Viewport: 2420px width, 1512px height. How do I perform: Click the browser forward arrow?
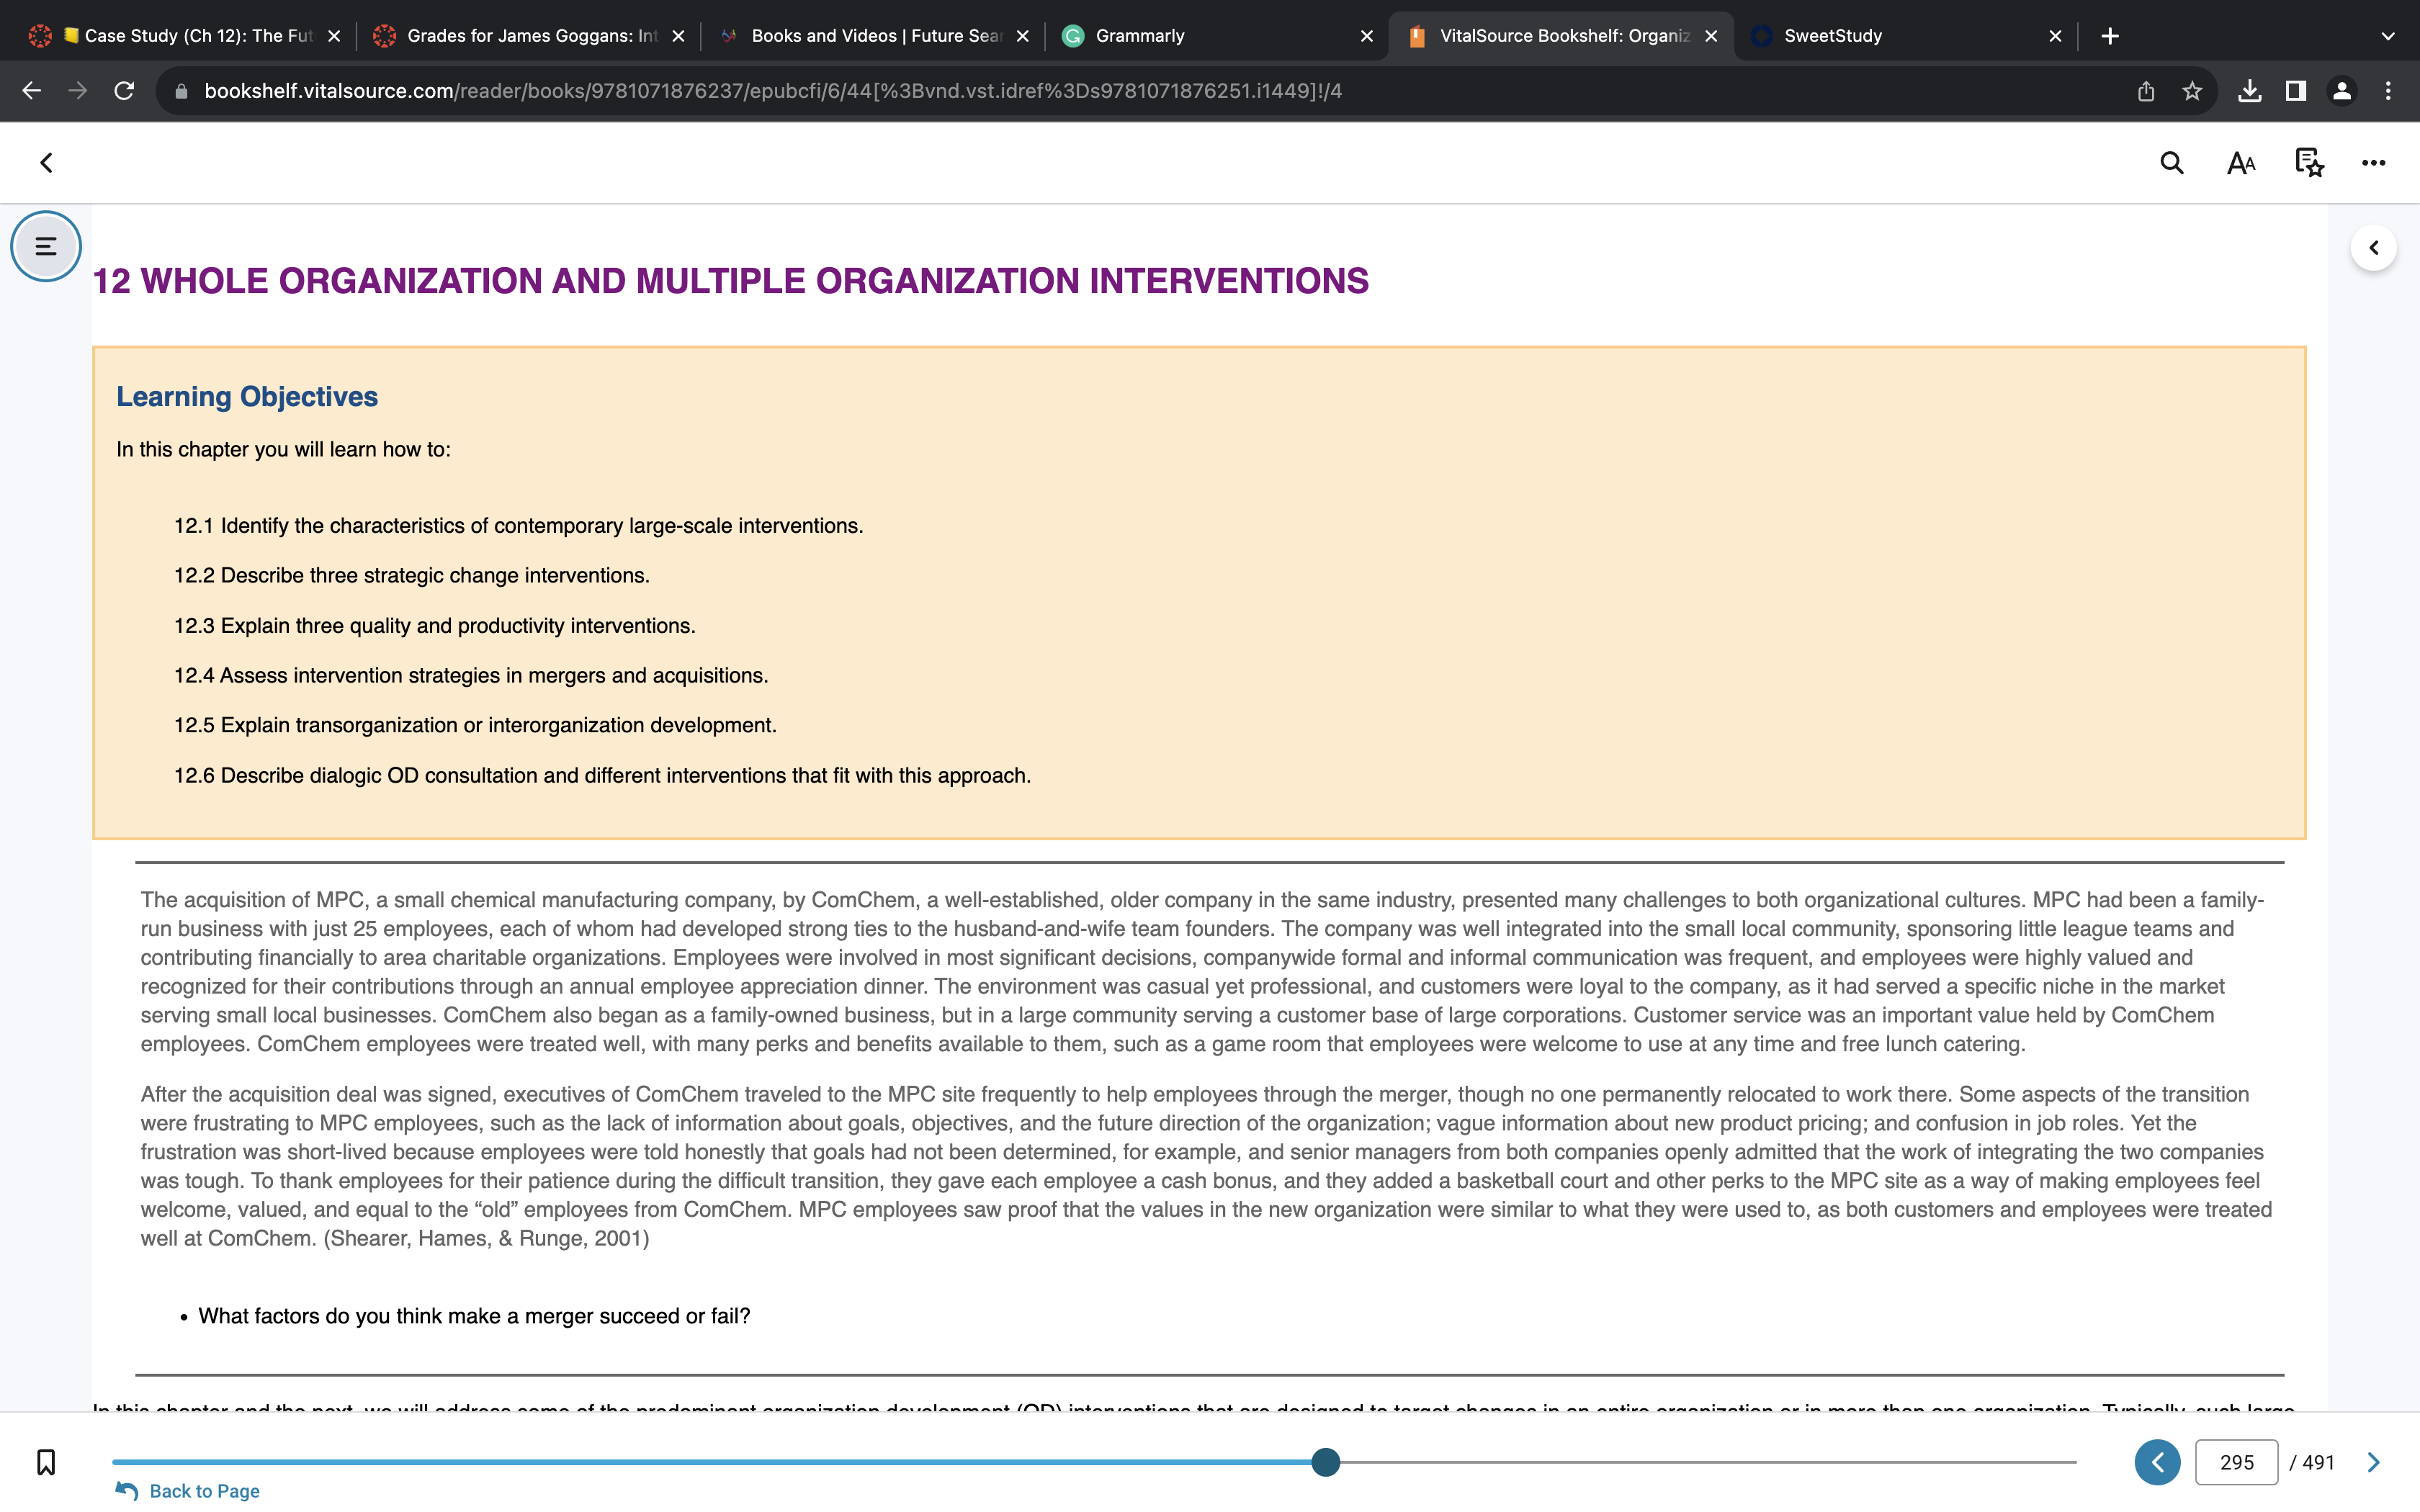coord(77,91)
